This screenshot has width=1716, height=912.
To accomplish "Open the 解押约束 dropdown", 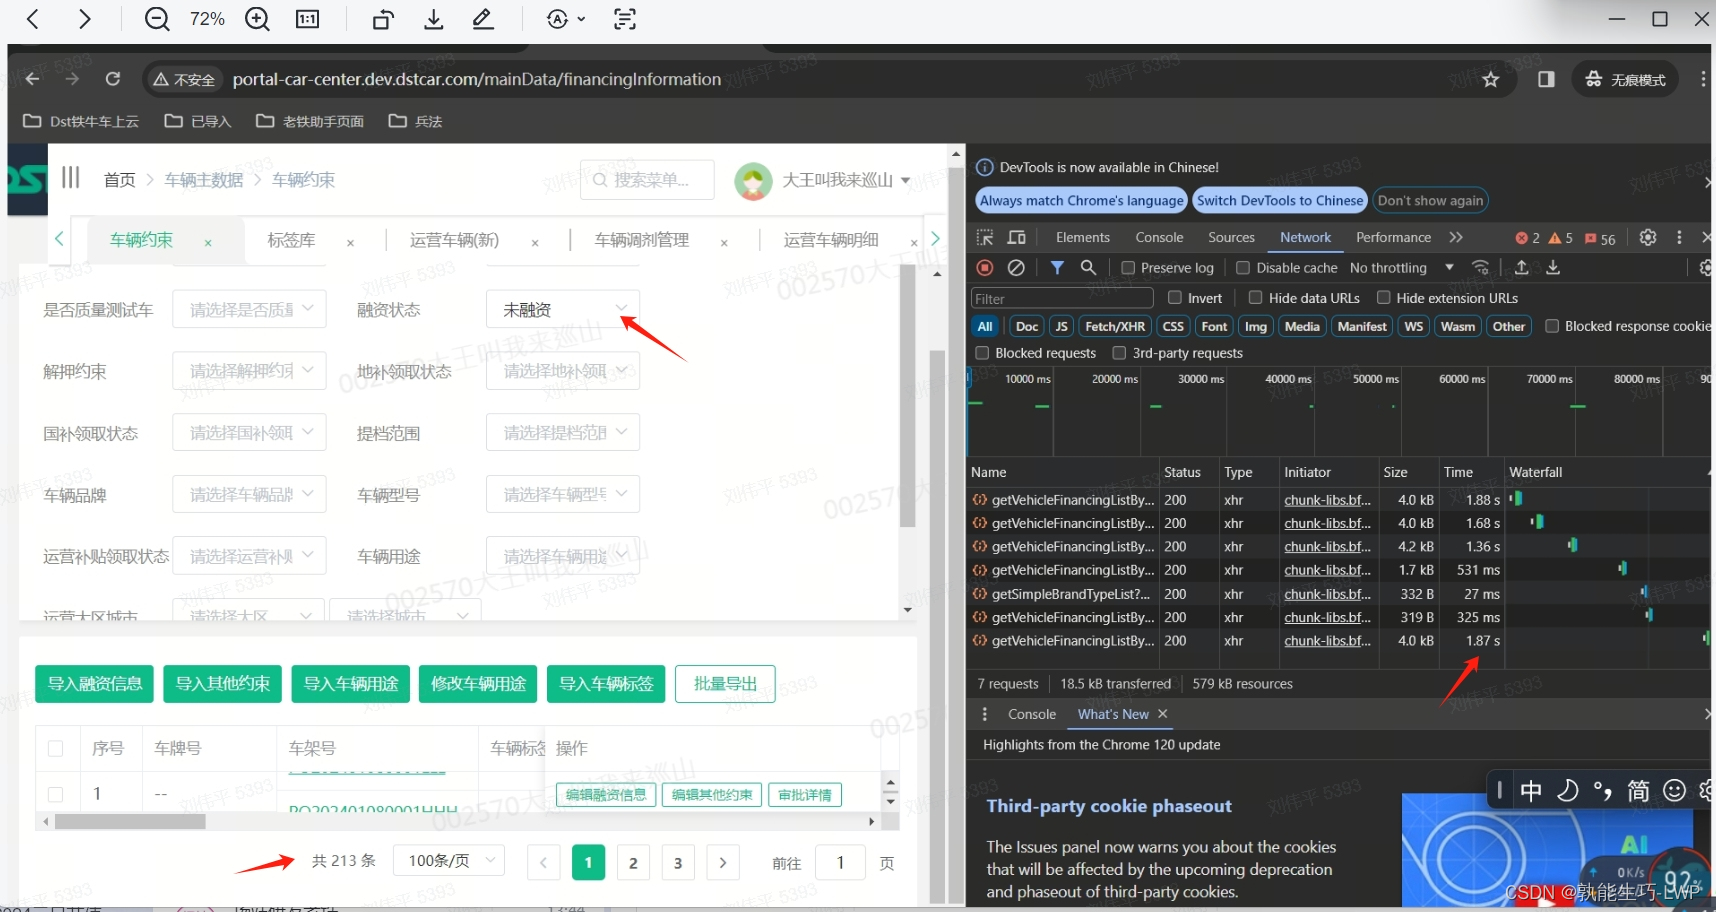I will 249,371.
